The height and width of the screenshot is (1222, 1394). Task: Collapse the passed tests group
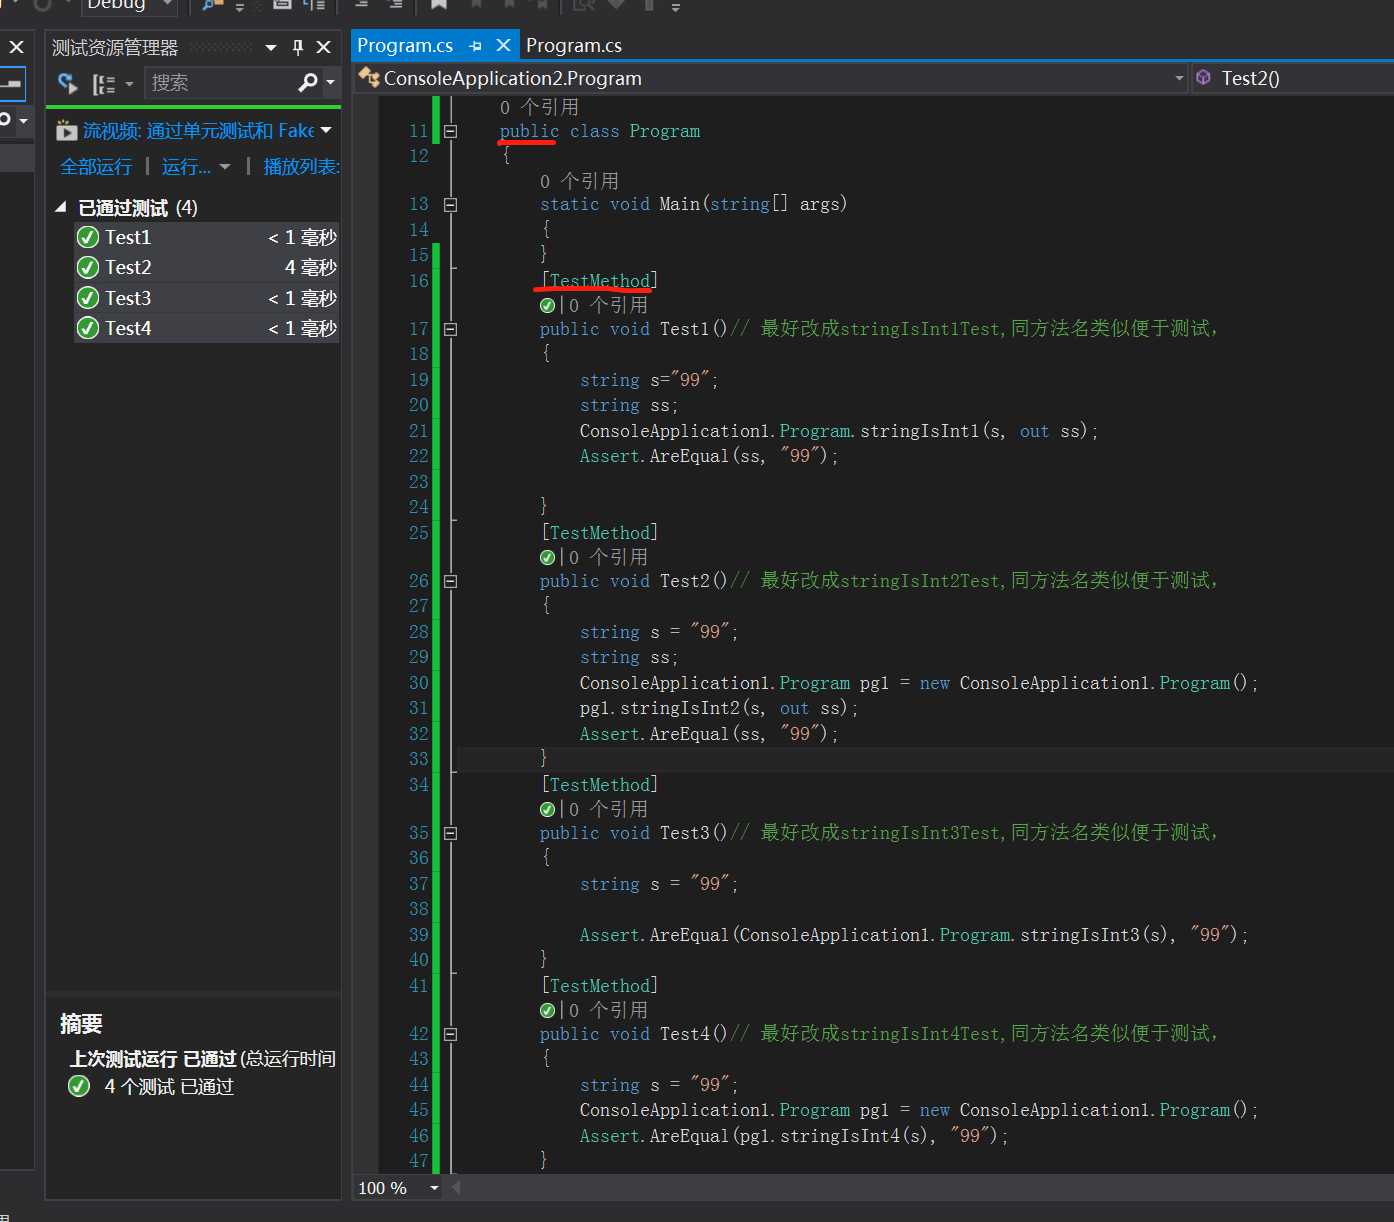61,207
